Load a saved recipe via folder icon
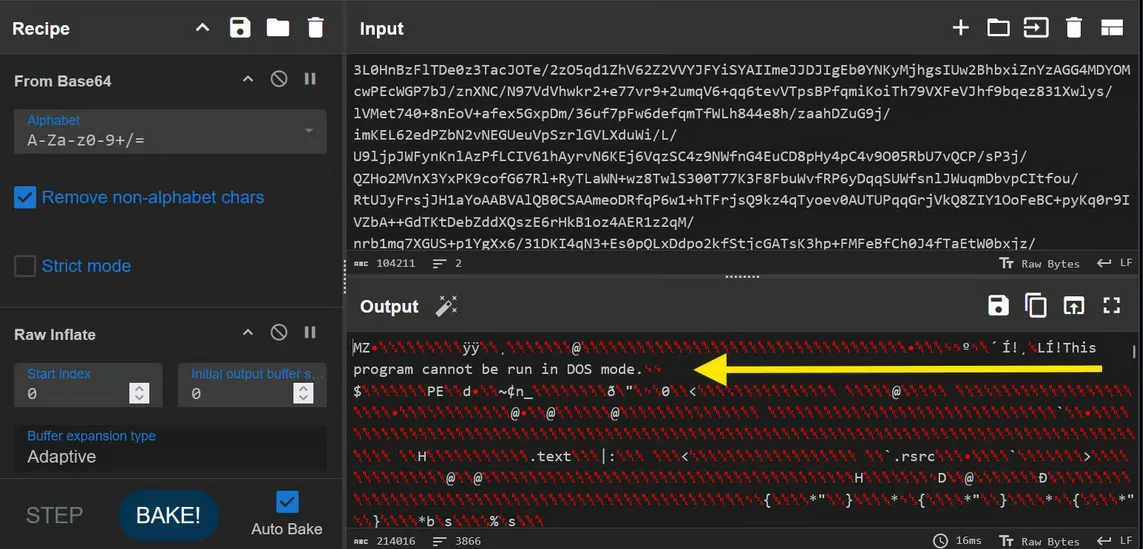 point(278,28)
